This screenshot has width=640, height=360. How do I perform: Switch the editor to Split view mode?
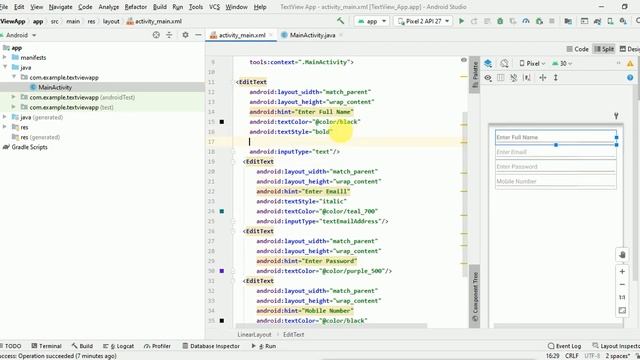tap(604, 49)
